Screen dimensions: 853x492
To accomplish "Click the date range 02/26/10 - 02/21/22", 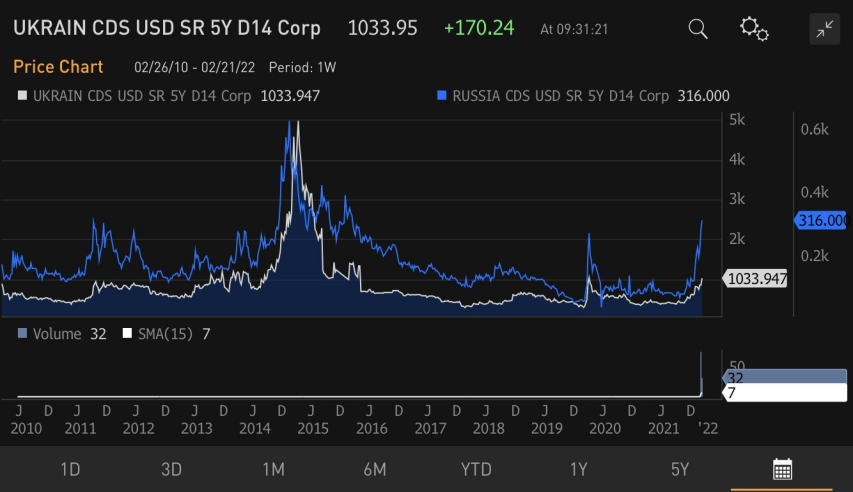I will click(194, 67).
